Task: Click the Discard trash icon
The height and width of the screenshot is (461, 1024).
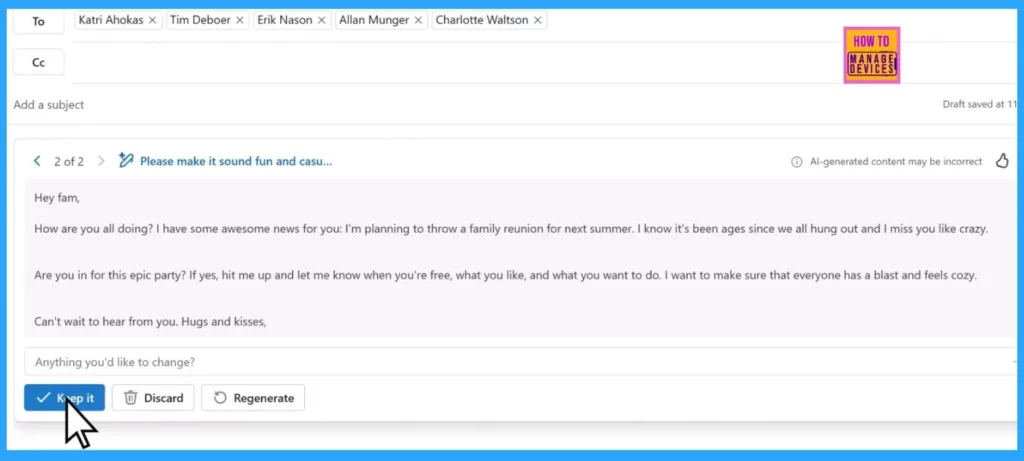Action: tap(131, 398)
